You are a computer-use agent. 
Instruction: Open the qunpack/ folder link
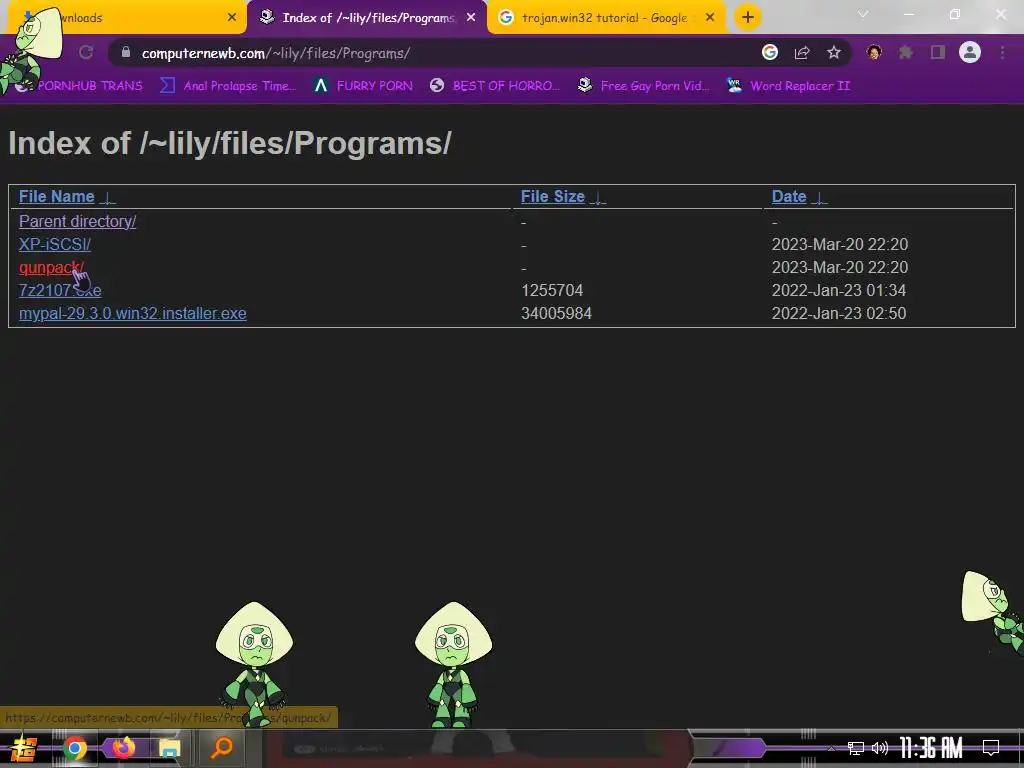[51, 267]
